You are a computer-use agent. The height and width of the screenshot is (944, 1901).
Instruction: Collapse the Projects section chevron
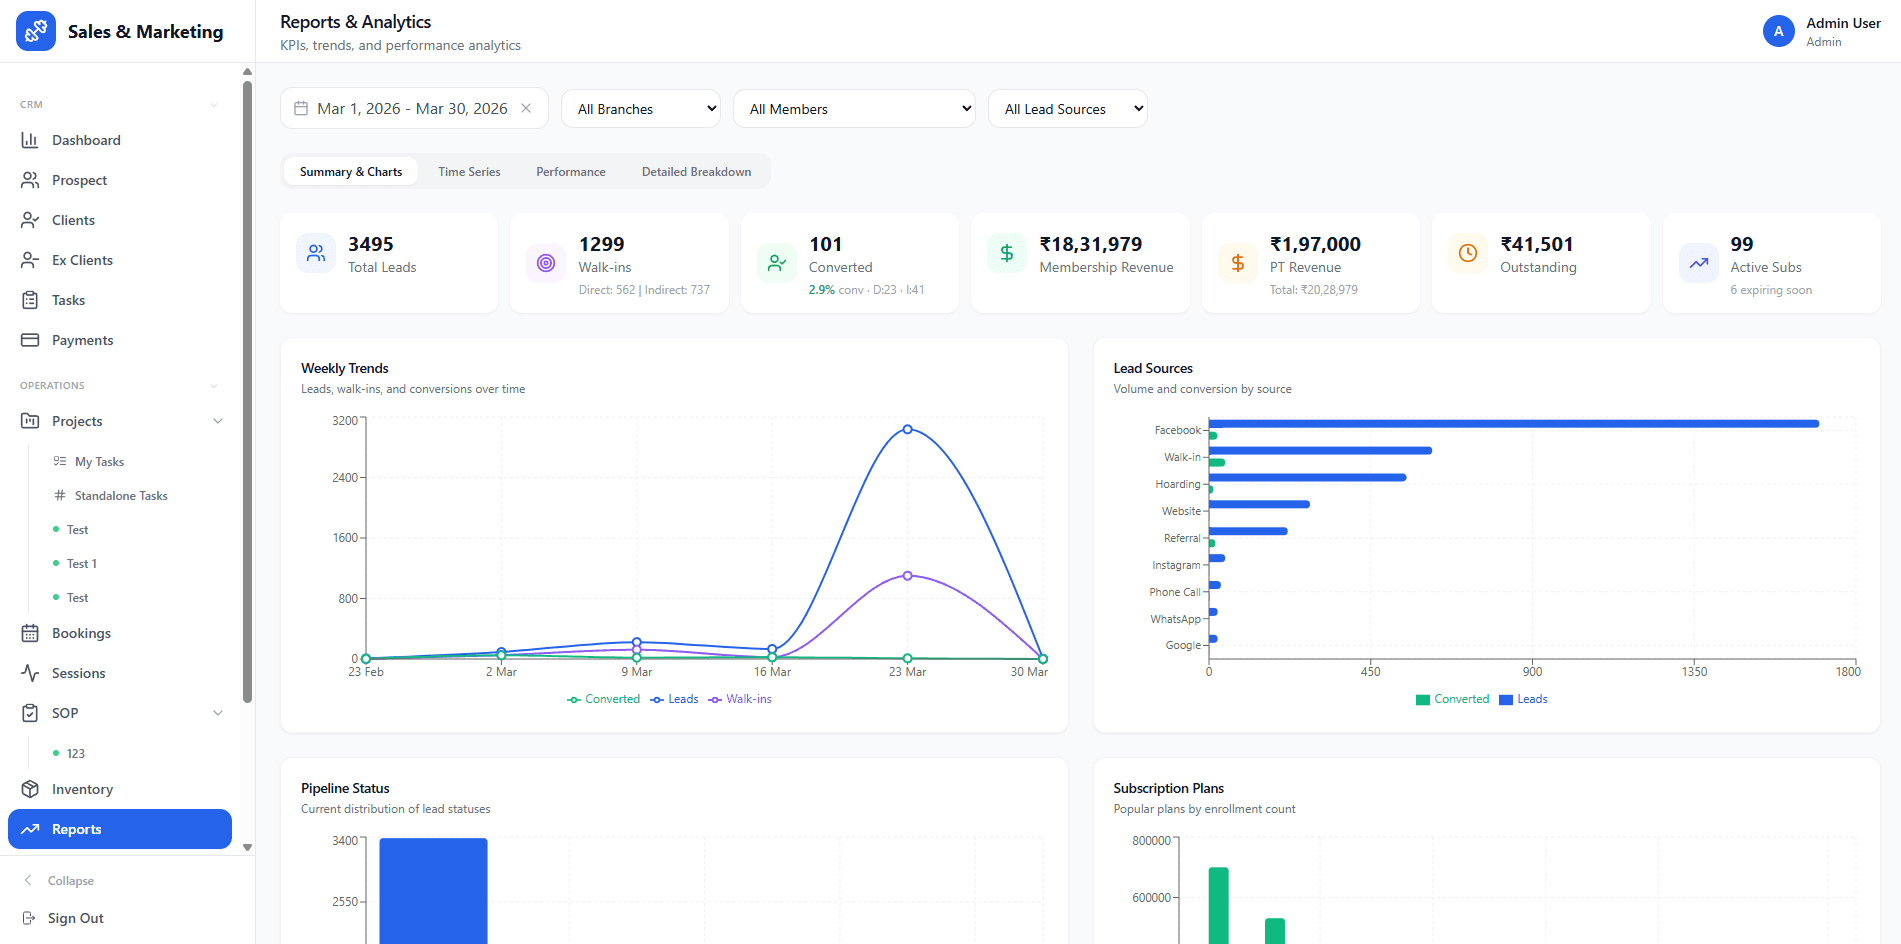pyautogui.click(x=218, y=421)
